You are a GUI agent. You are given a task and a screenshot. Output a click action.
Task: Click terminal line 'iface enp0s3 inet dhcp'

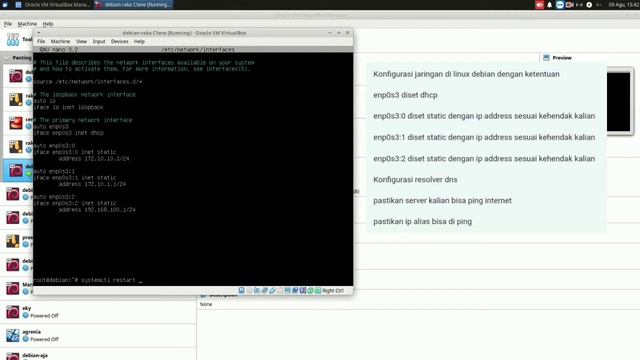pyautogui.click(x=69, y=133)
